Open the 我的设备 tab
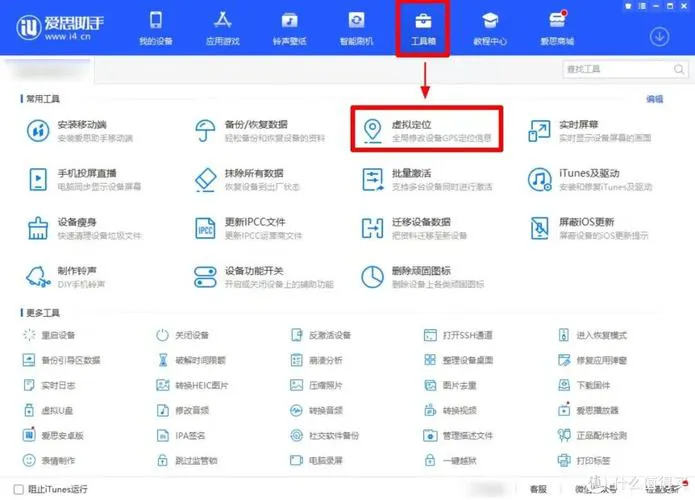This screenshot has height=500, width=695. 156,28
